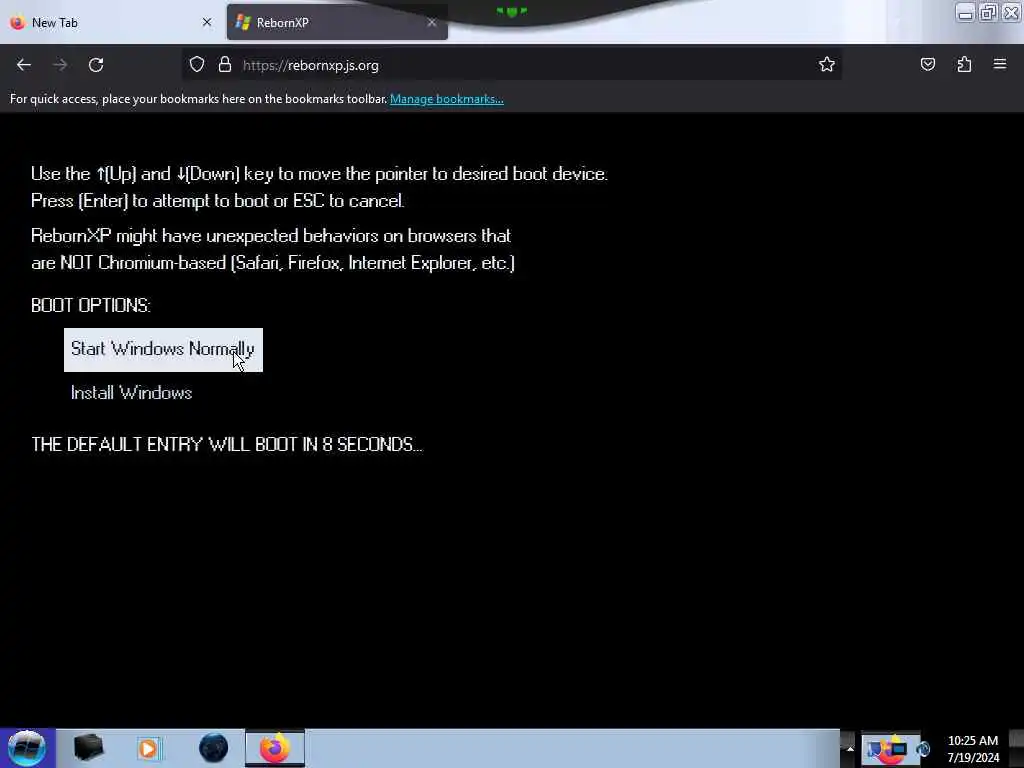Minimize the Firefox window
Image resolution: width=1024 pixels, height=768 pixels.
(965, 12)
